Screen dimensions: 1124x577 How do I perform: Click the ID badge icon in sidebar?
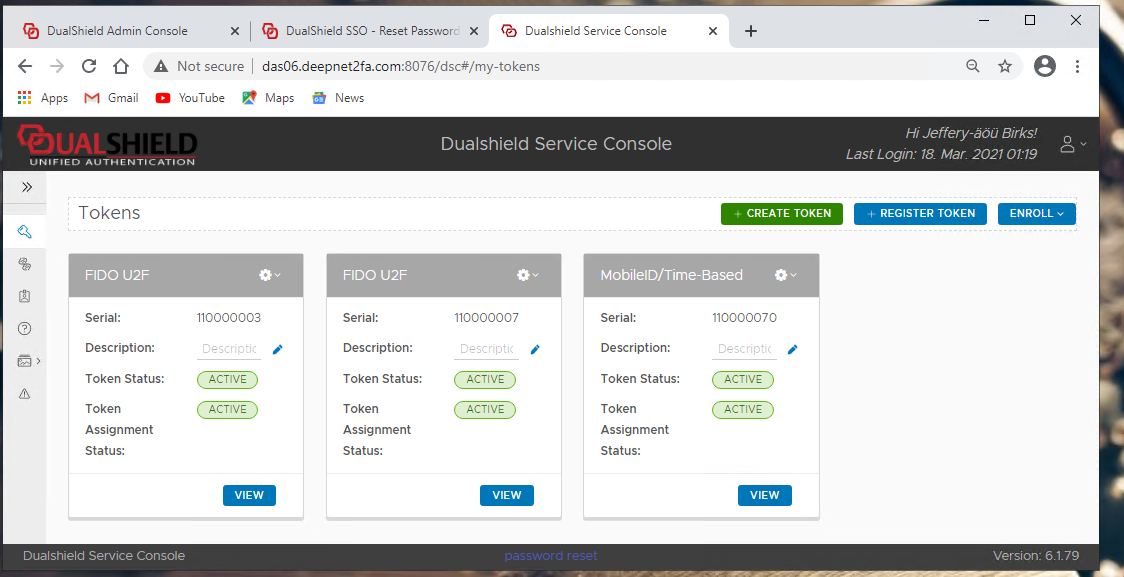(x=25, y=297)
